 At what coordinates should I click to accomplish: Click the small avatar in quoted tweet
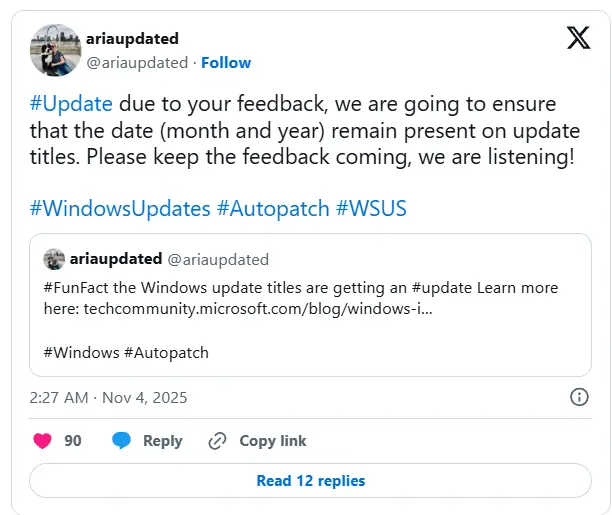point(54,259)
